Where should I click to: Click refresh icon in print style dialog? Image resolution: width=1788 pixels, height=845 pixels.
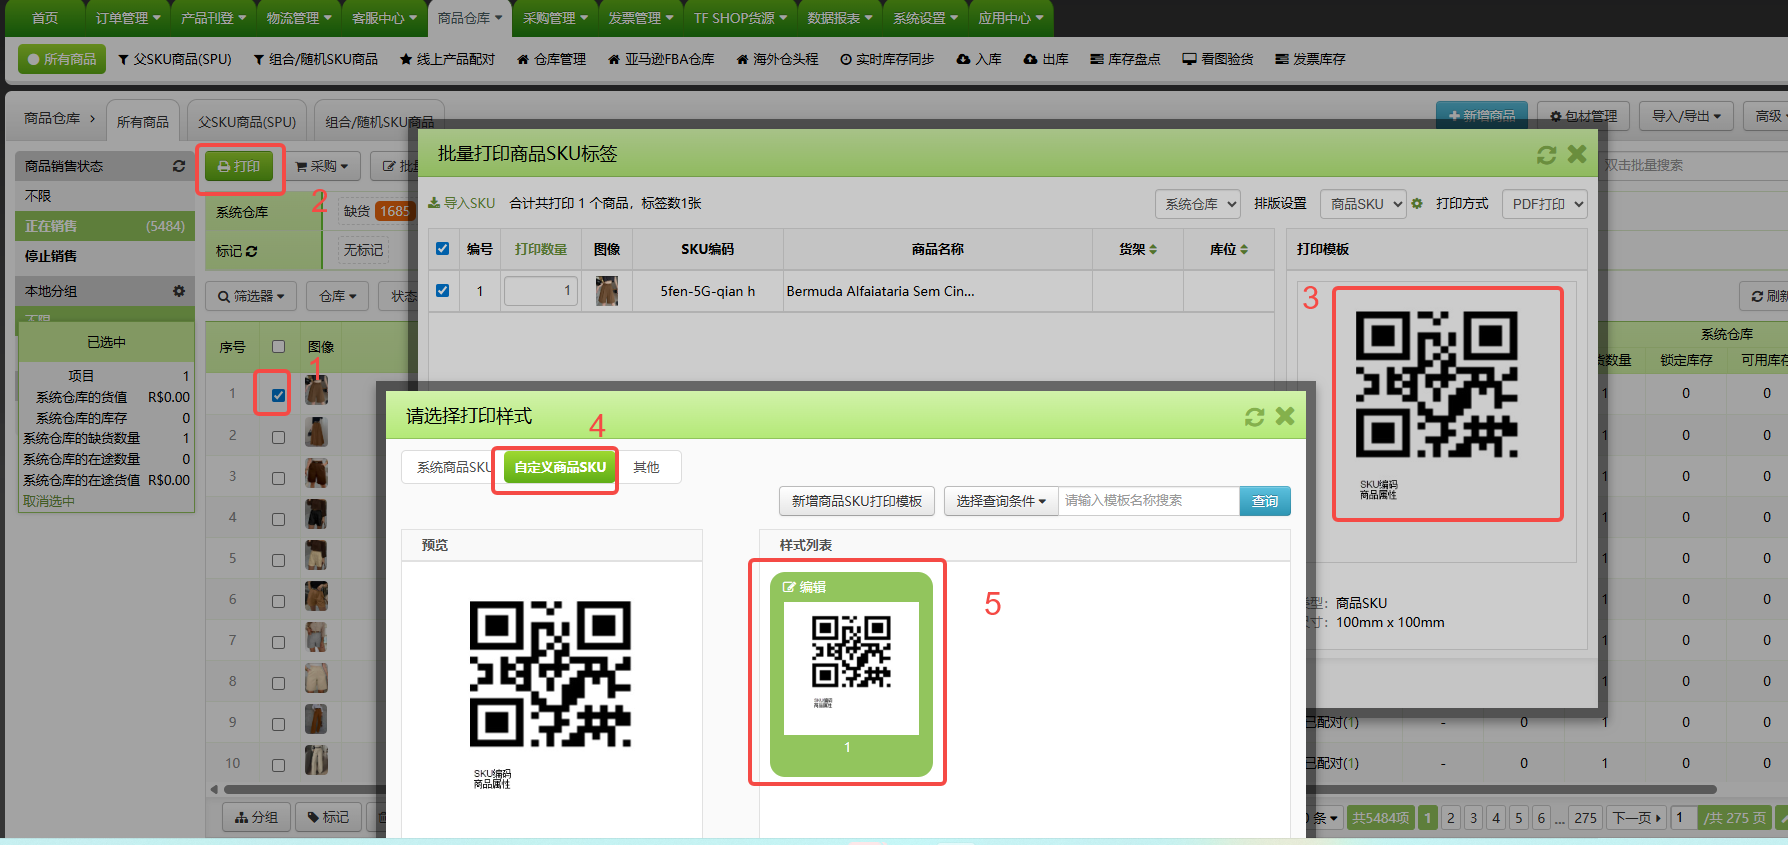[1254, 417]
